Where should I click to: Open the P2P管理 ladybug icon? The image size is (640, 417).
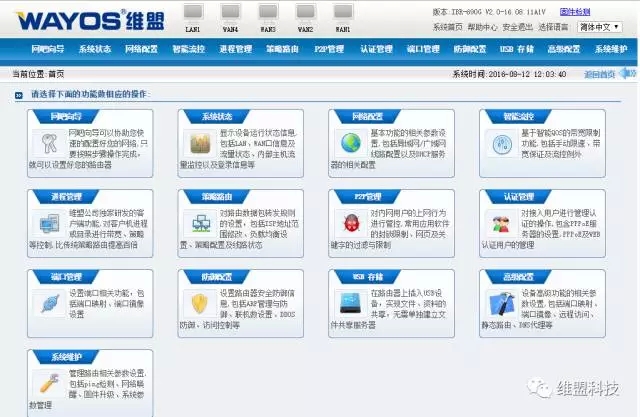[349, 222]
